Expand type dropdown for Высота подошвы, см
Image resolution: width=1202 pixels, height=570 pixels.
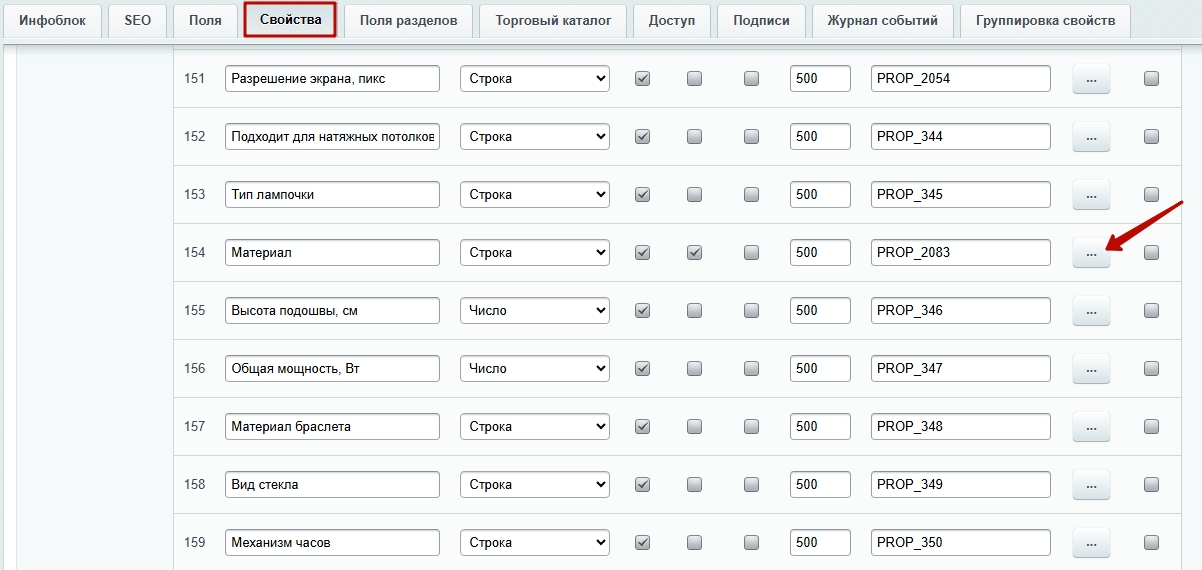534,311
